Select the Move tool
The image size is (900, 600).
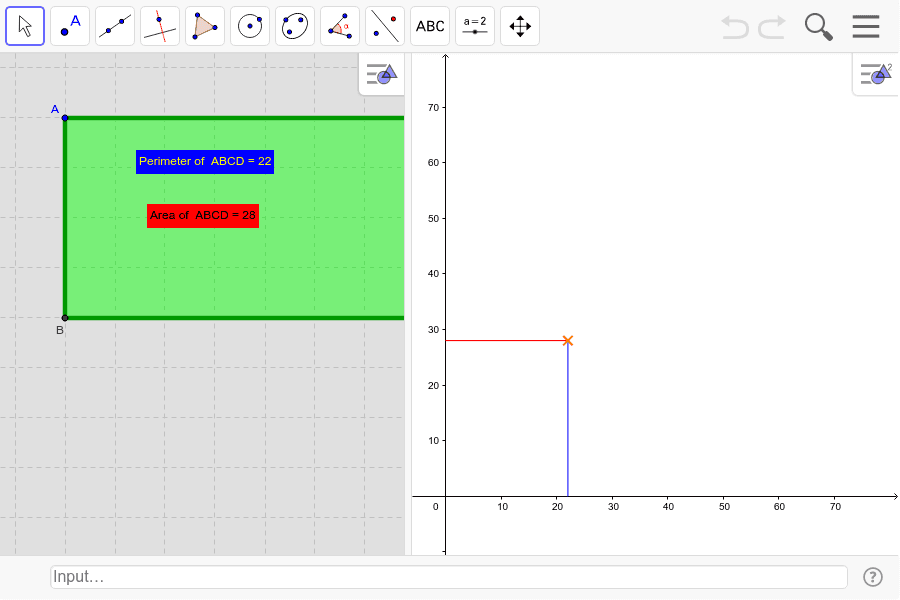(x=24, y=25)
